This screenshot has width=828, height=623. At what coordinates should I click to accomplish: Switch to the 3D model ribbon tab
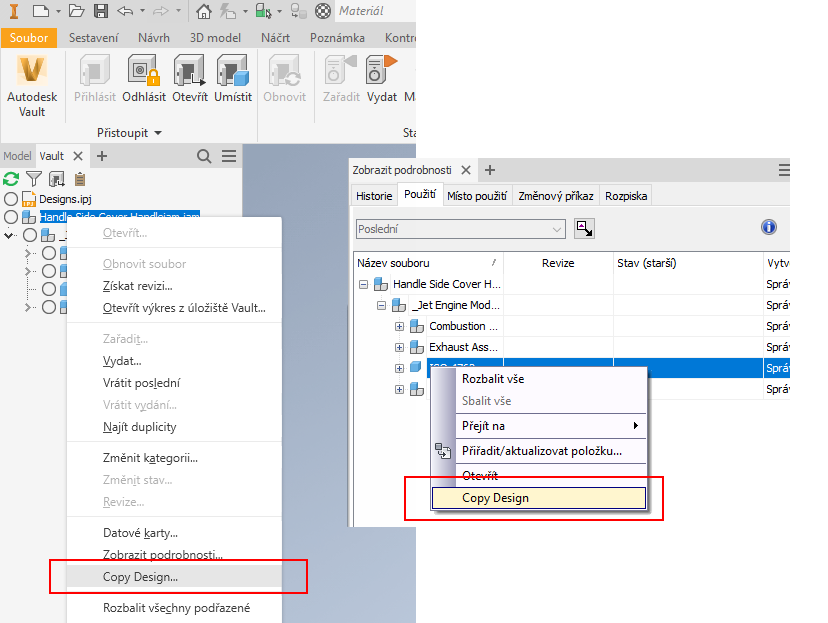[215, 38]
